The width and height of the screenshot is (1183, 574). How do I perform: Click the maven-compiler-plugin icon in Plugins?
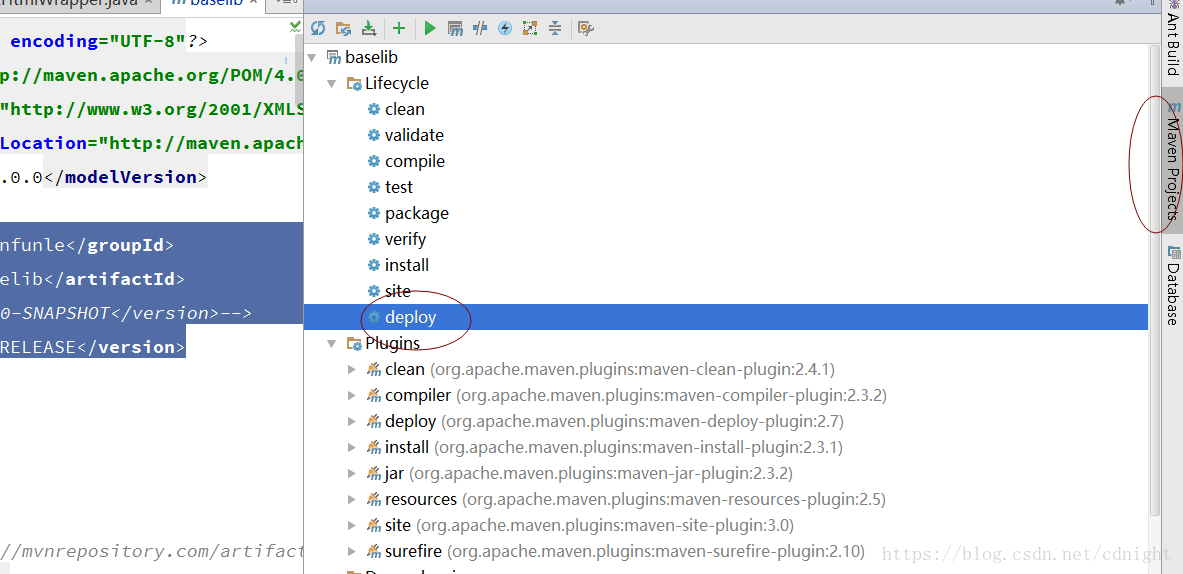pyautogui.click(x=373, y=395)
